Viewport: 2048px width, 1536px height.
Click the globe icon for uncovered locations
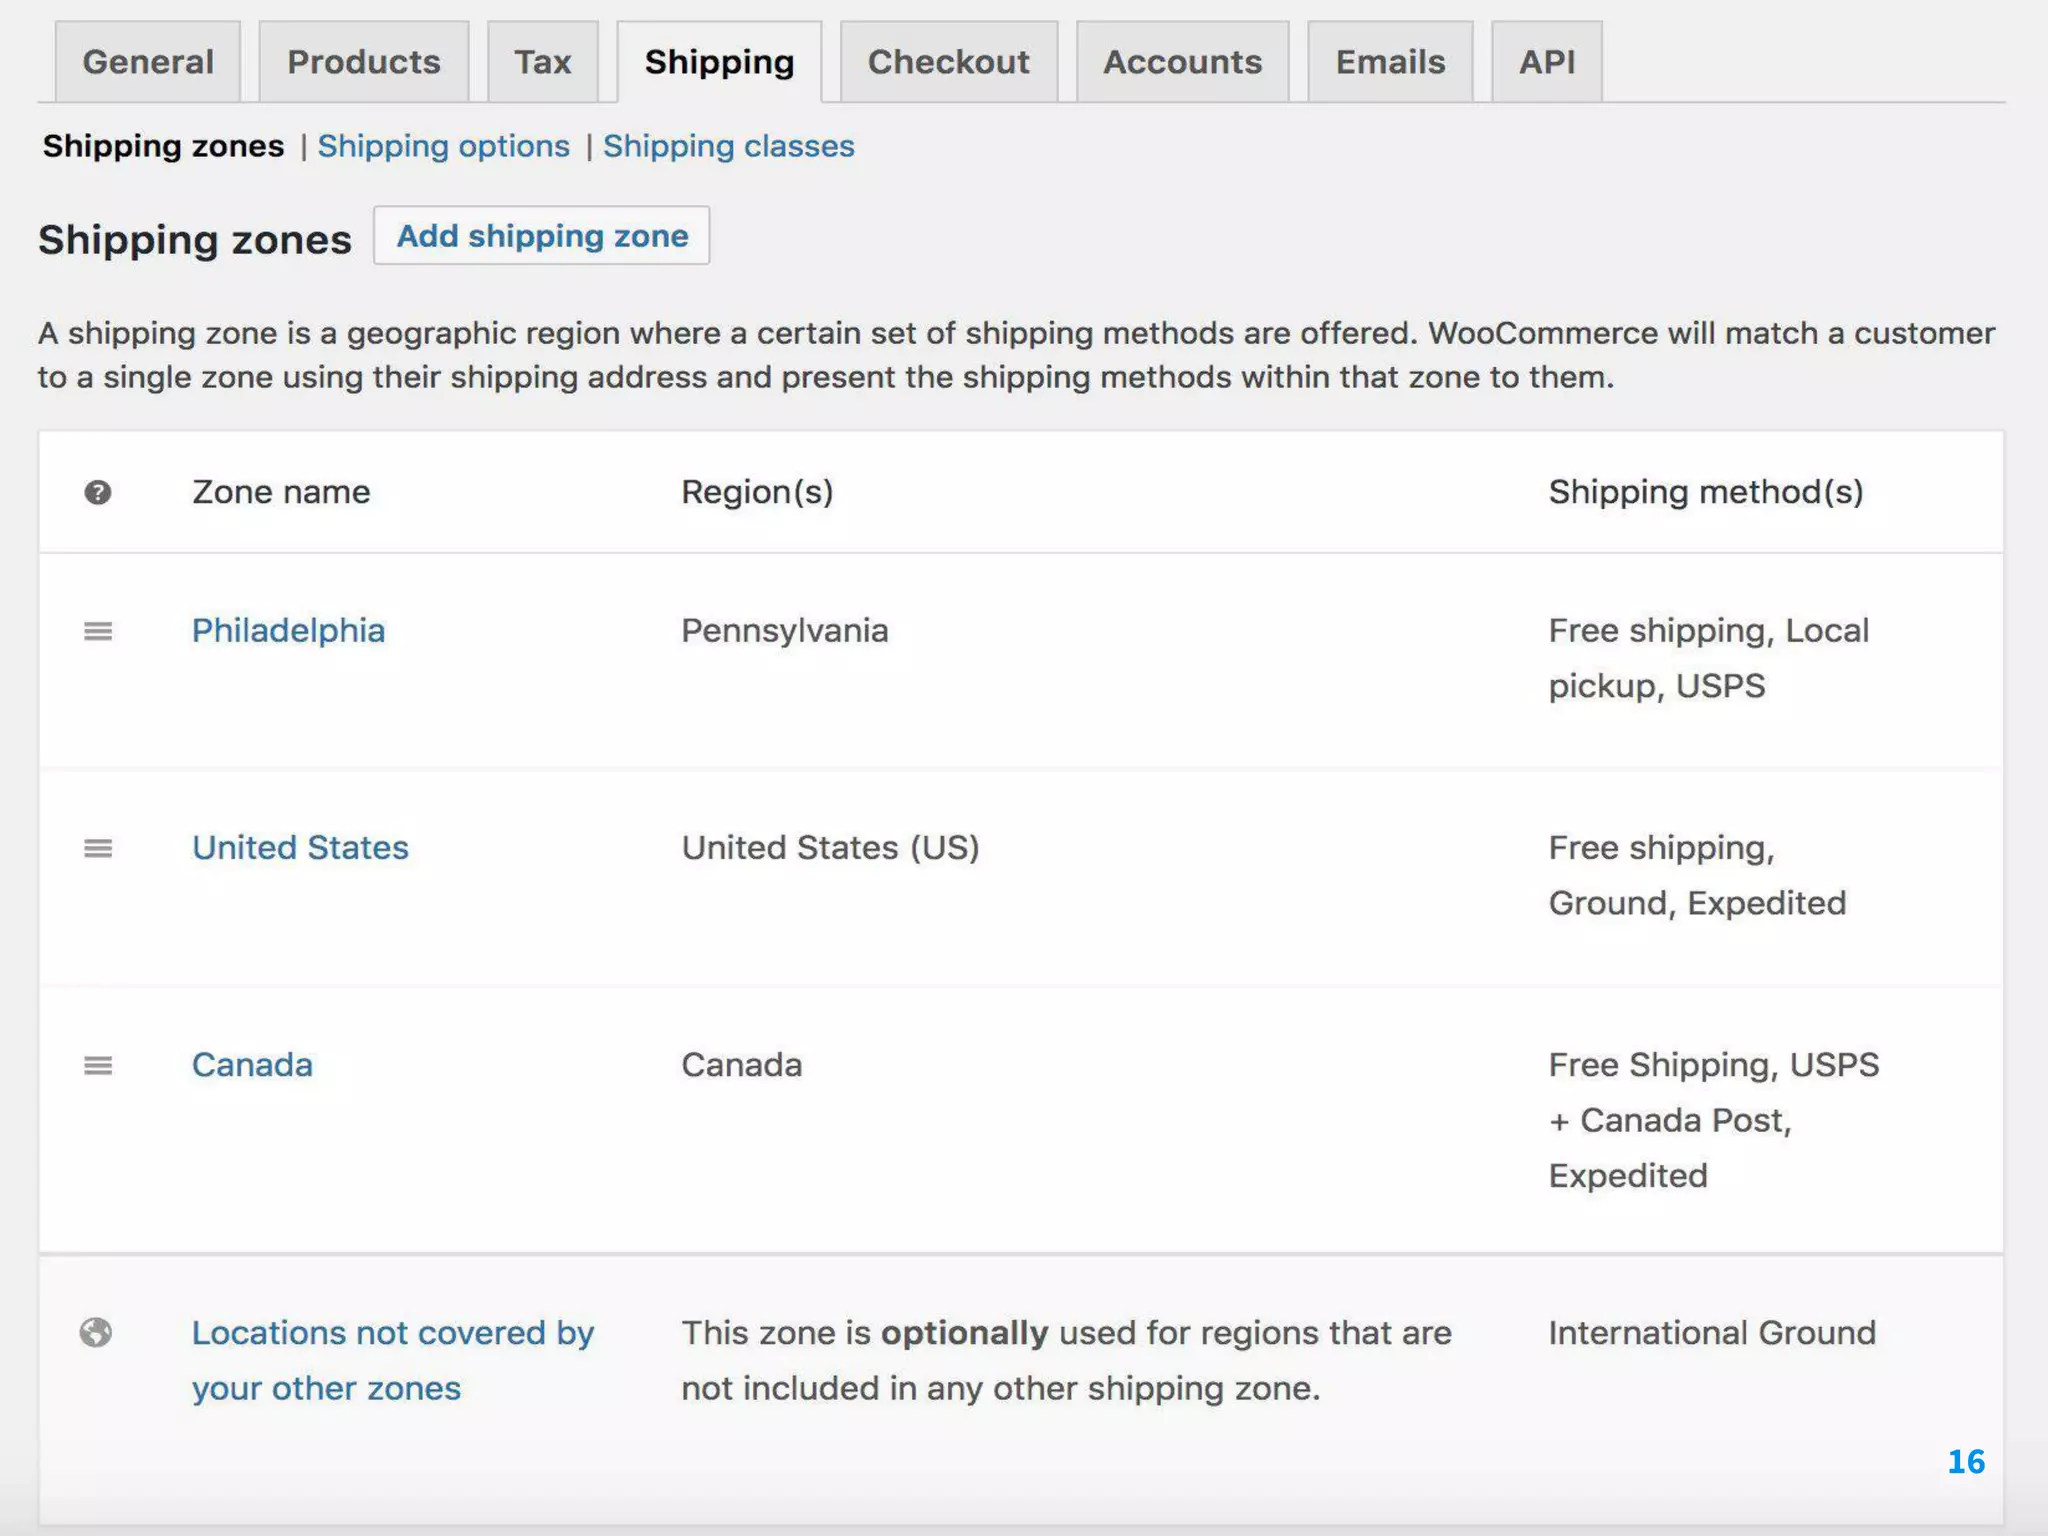coord(96,1332)
